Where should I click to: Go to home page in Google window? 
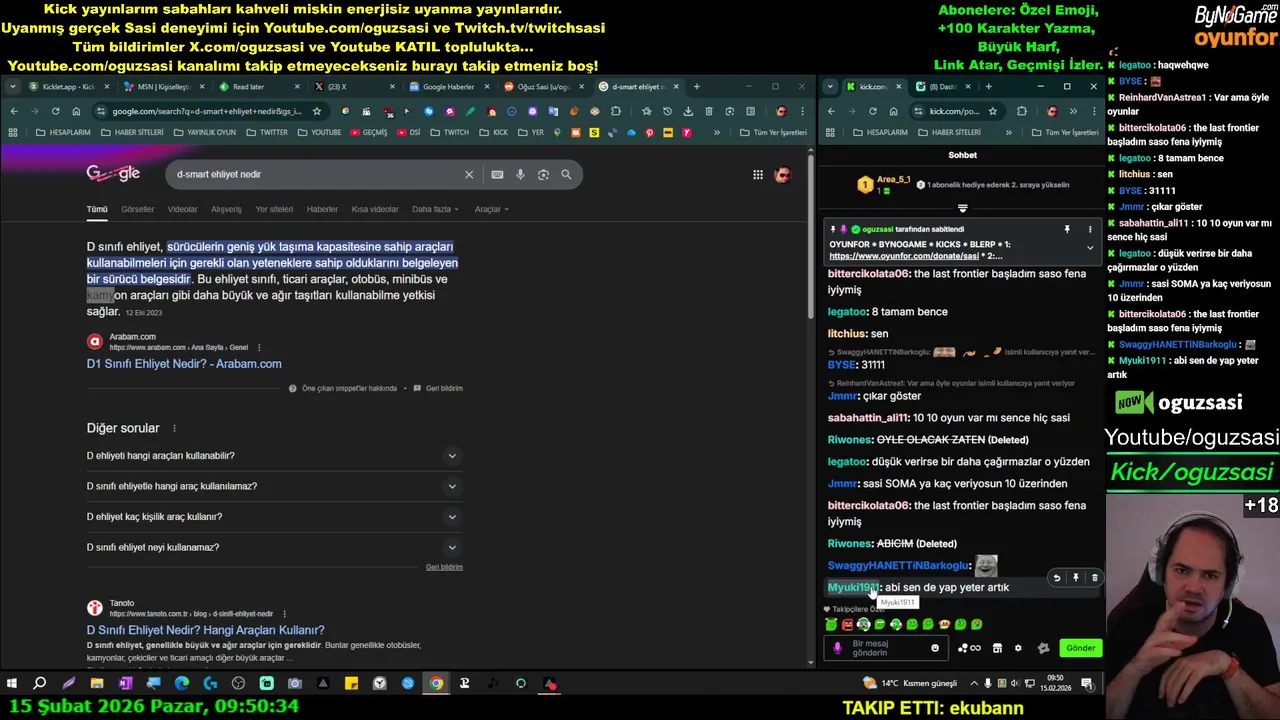[x=76, y=111]
